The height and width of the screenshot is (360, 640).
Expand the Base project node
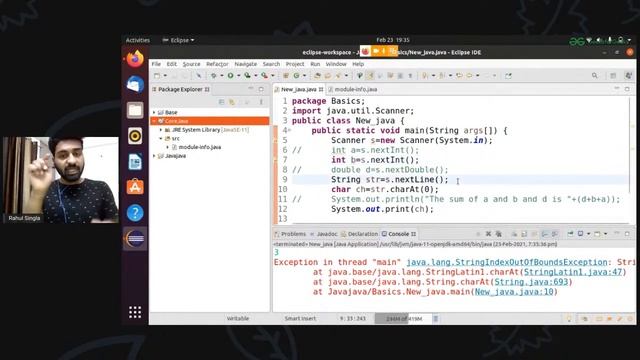pyautogui.click(x=154, y=112)
